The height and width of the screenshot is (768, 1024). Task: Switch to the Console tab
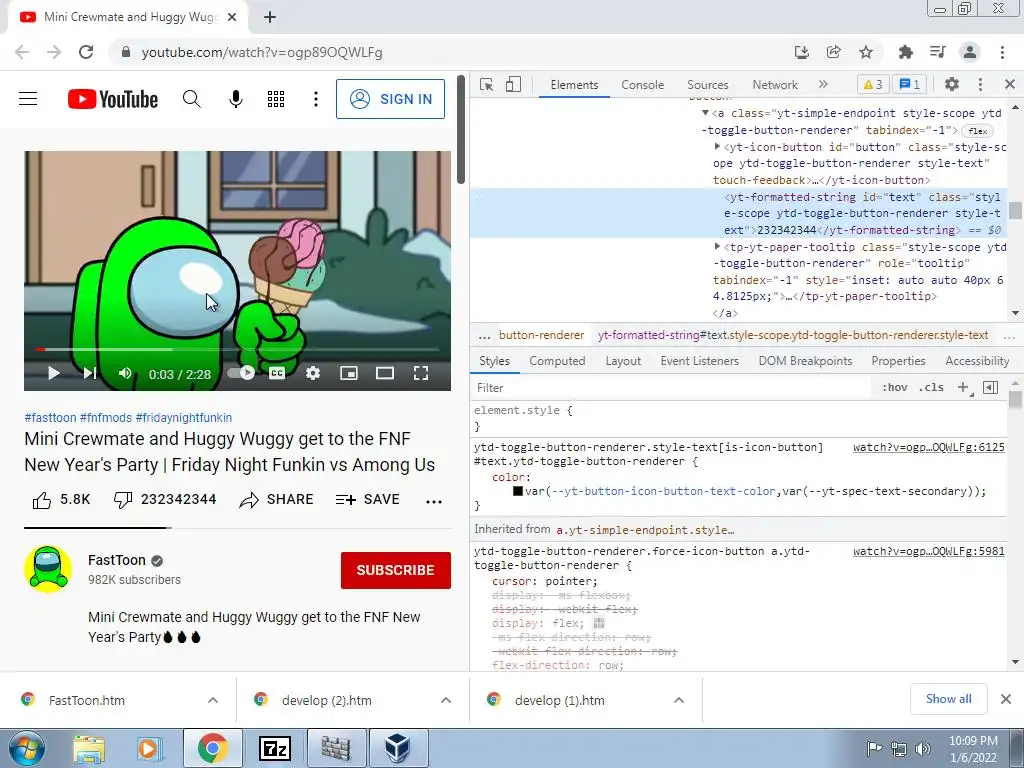pos(643,85)
